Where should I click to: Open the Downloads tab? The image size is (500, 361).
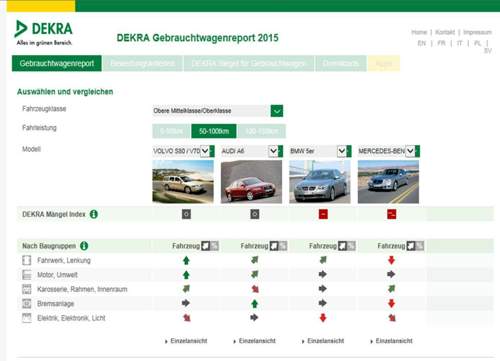341,63
